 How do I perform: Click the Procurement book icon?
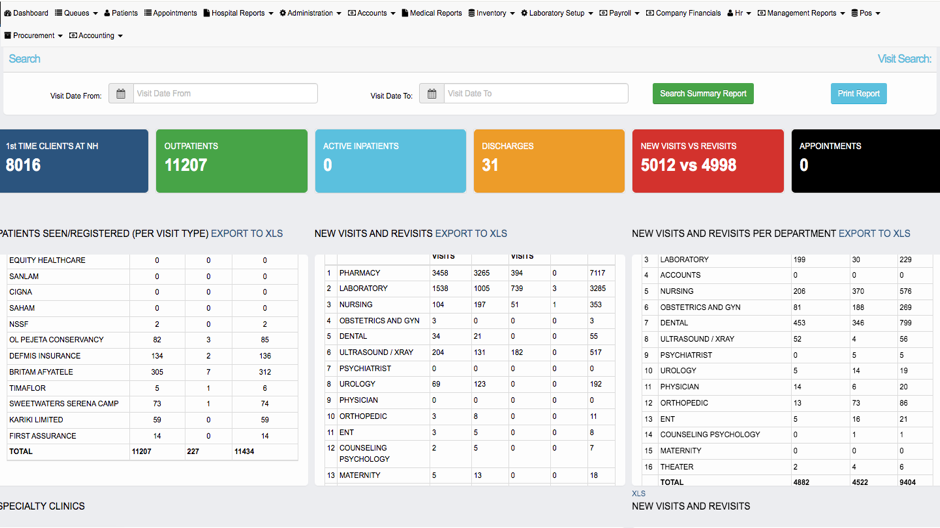pos(8,36)
